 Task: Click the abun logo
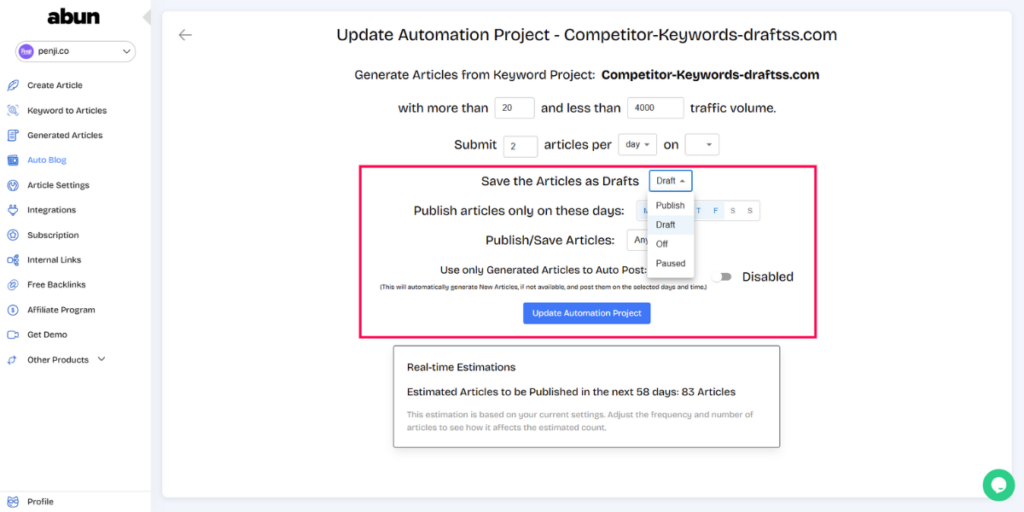coord(74,17)
